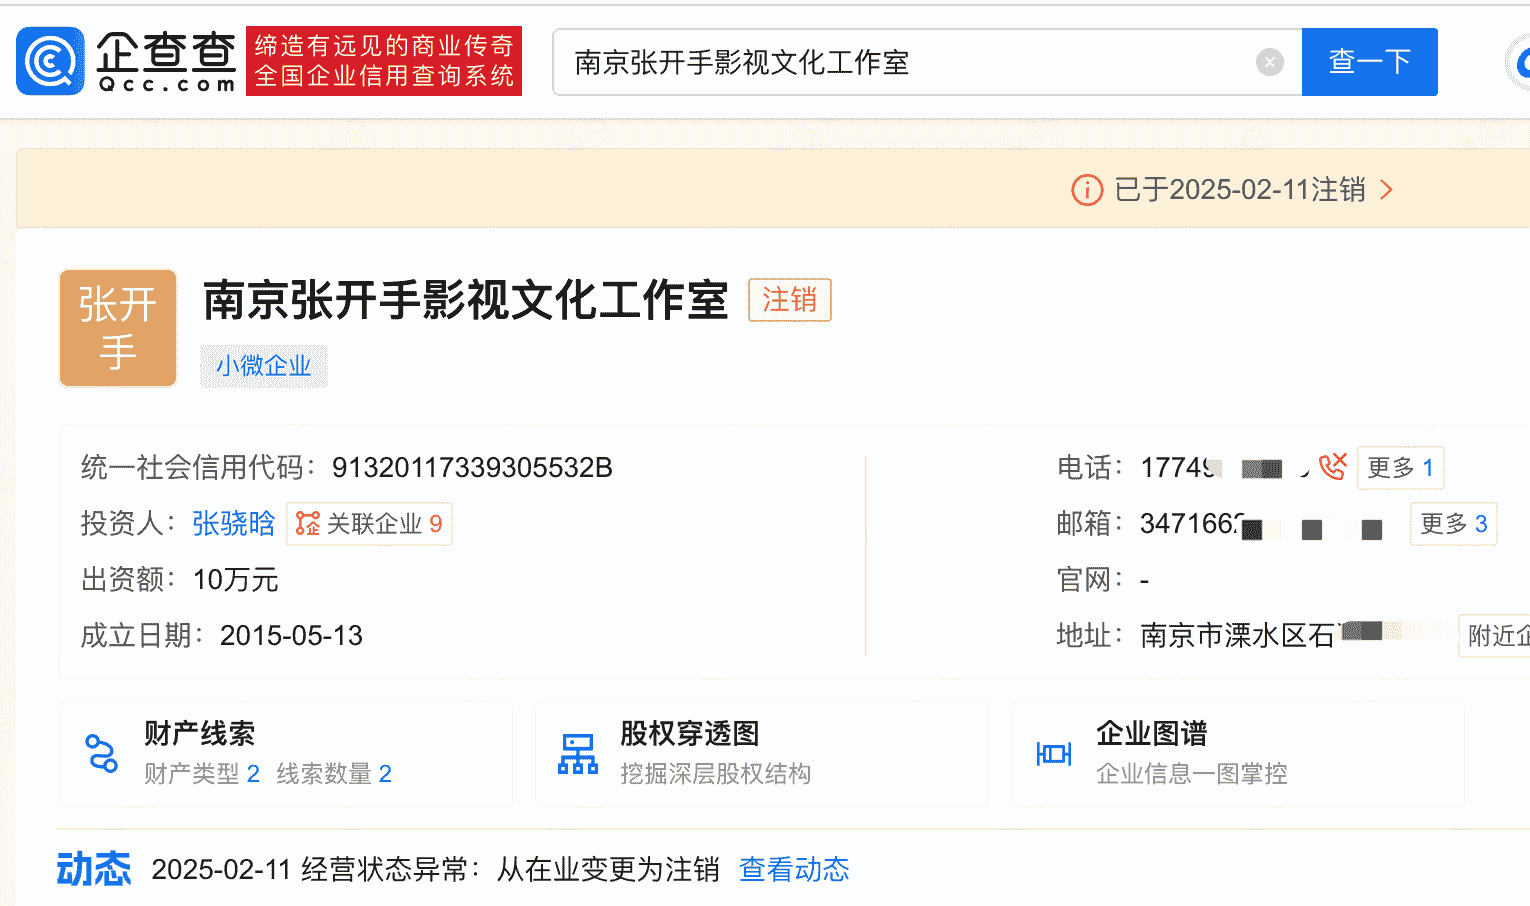Click the company name search input field
The width and height of the screenshot is (1530, 906).
pyautogui.click(x=900, y=62)
